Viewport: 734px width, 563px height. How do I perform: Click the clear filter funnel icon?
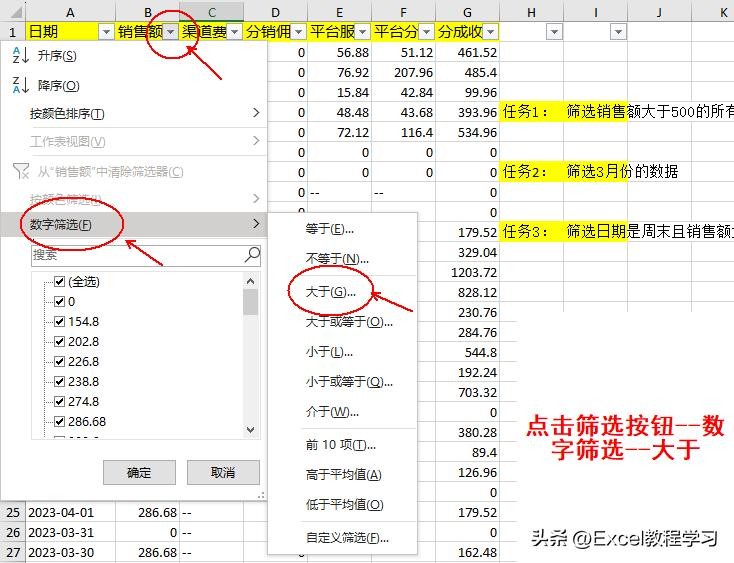click(x=19, y=171)
